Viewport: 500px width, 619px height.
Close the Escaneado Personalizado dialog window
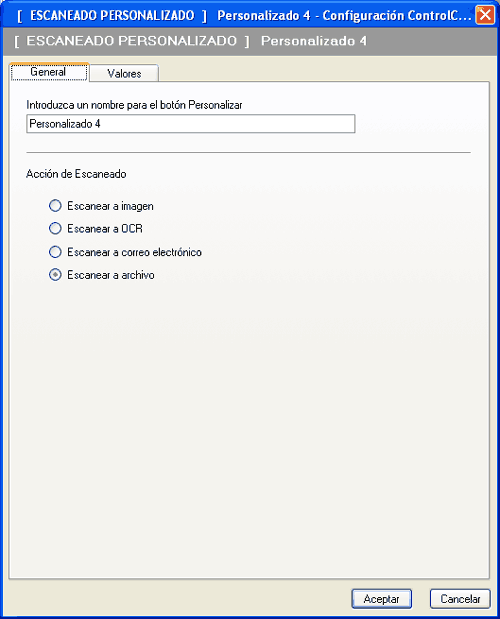click(x=485, y=15)
